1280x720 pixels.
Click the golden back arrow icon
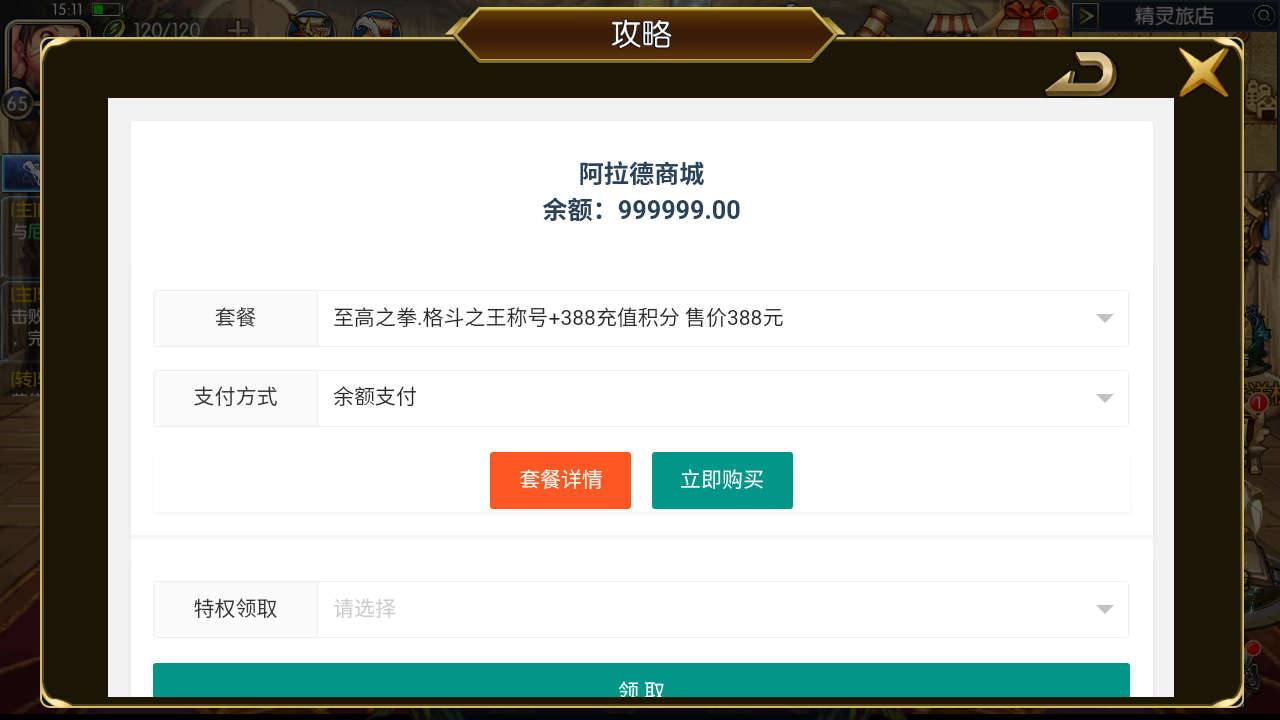1081,74
